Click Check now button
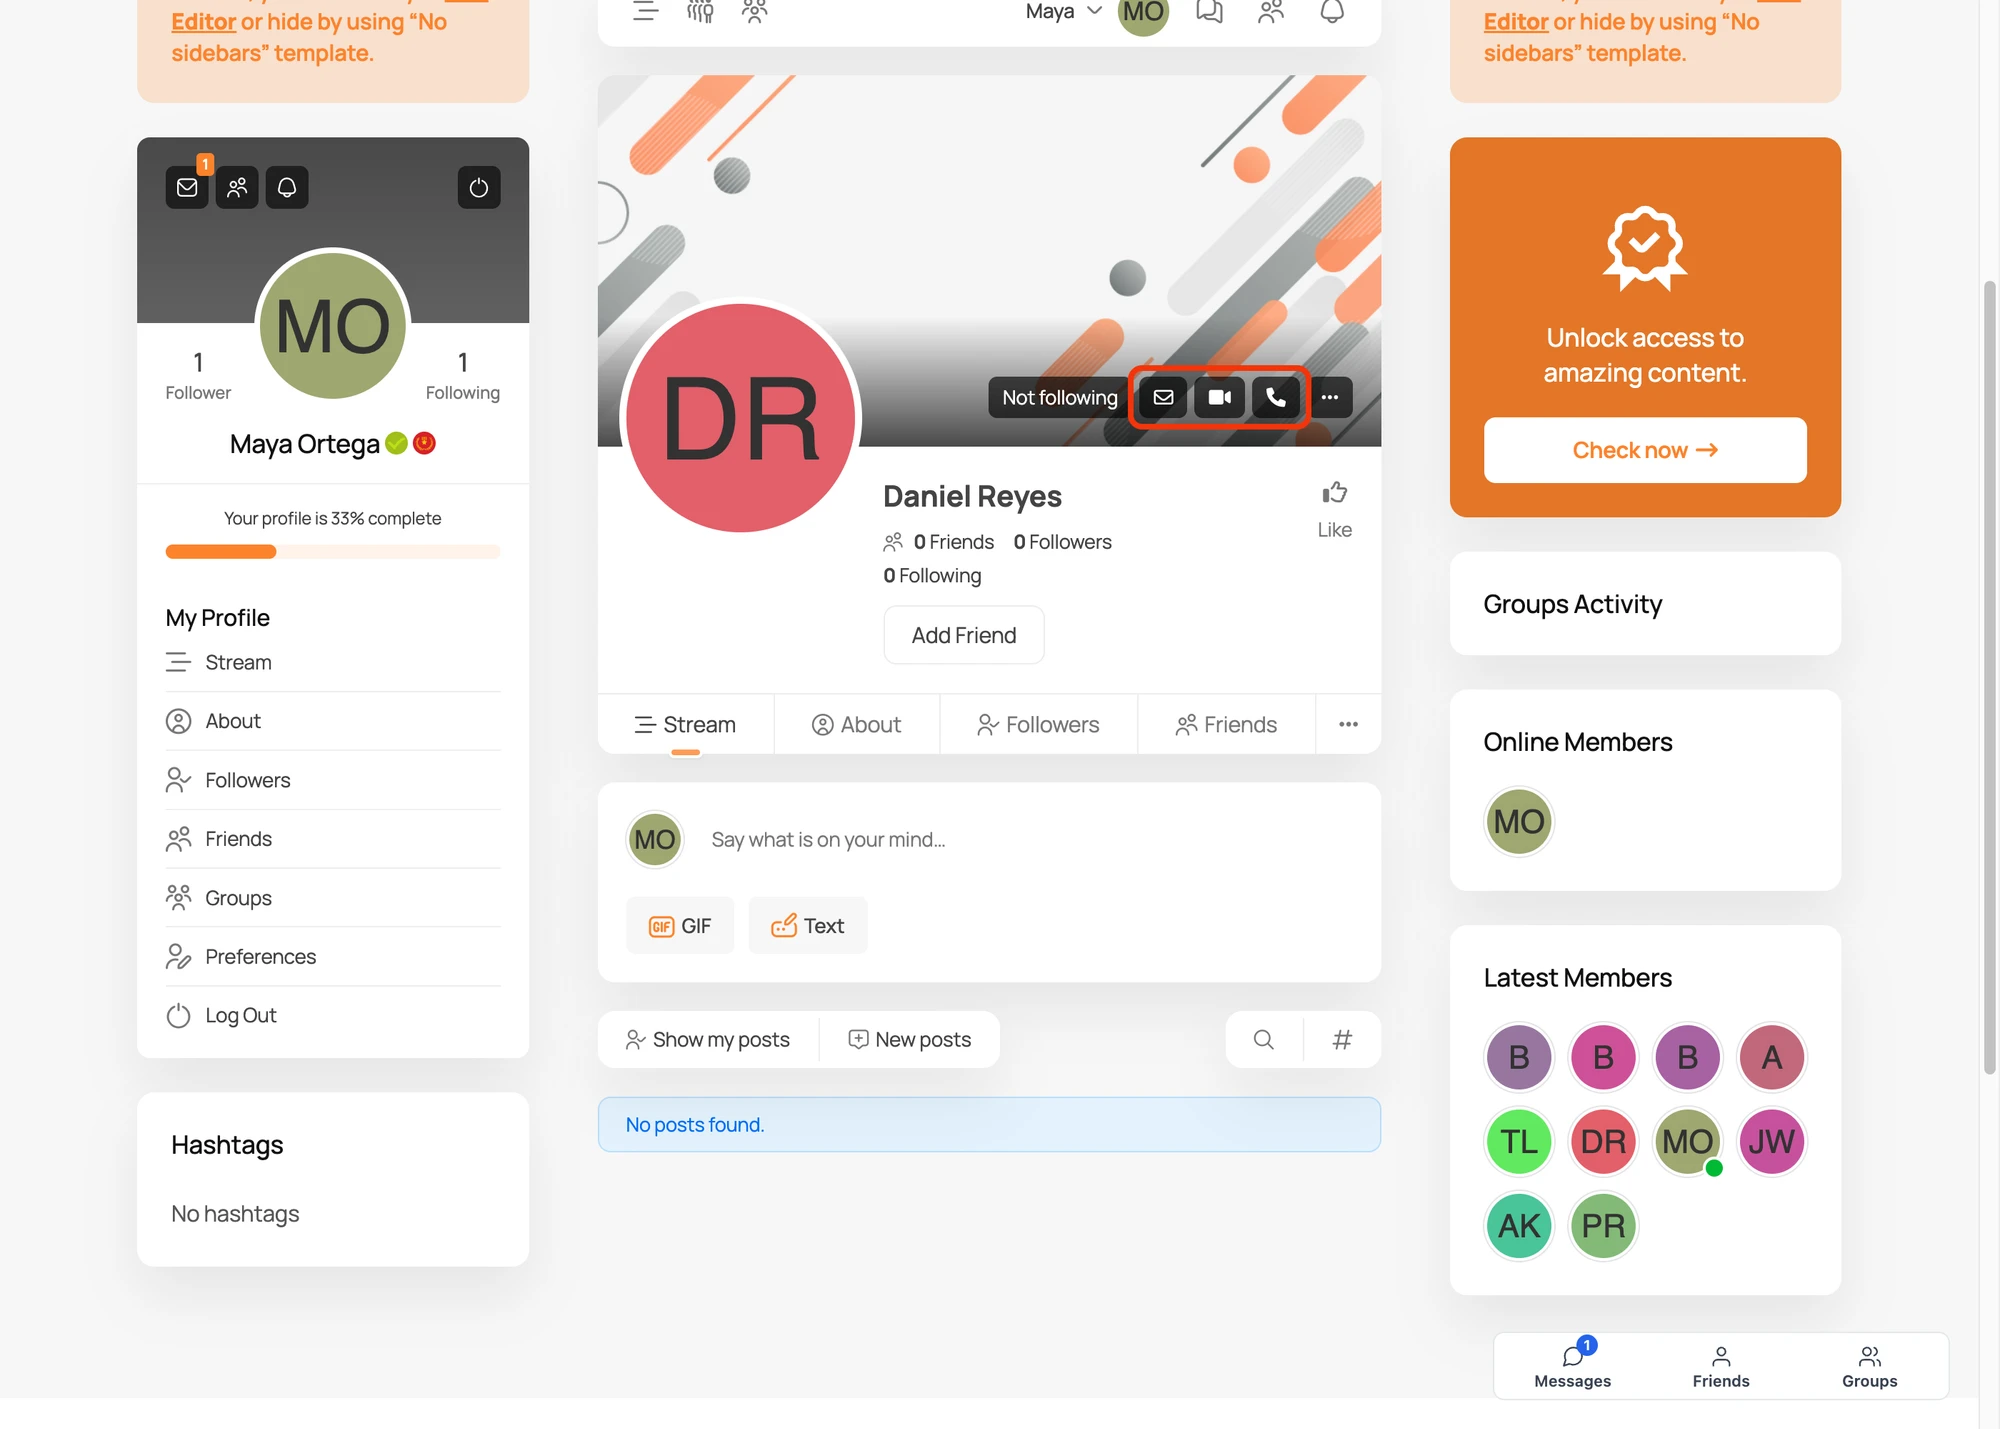The image size is (2000, 1429). (1645, 450)
